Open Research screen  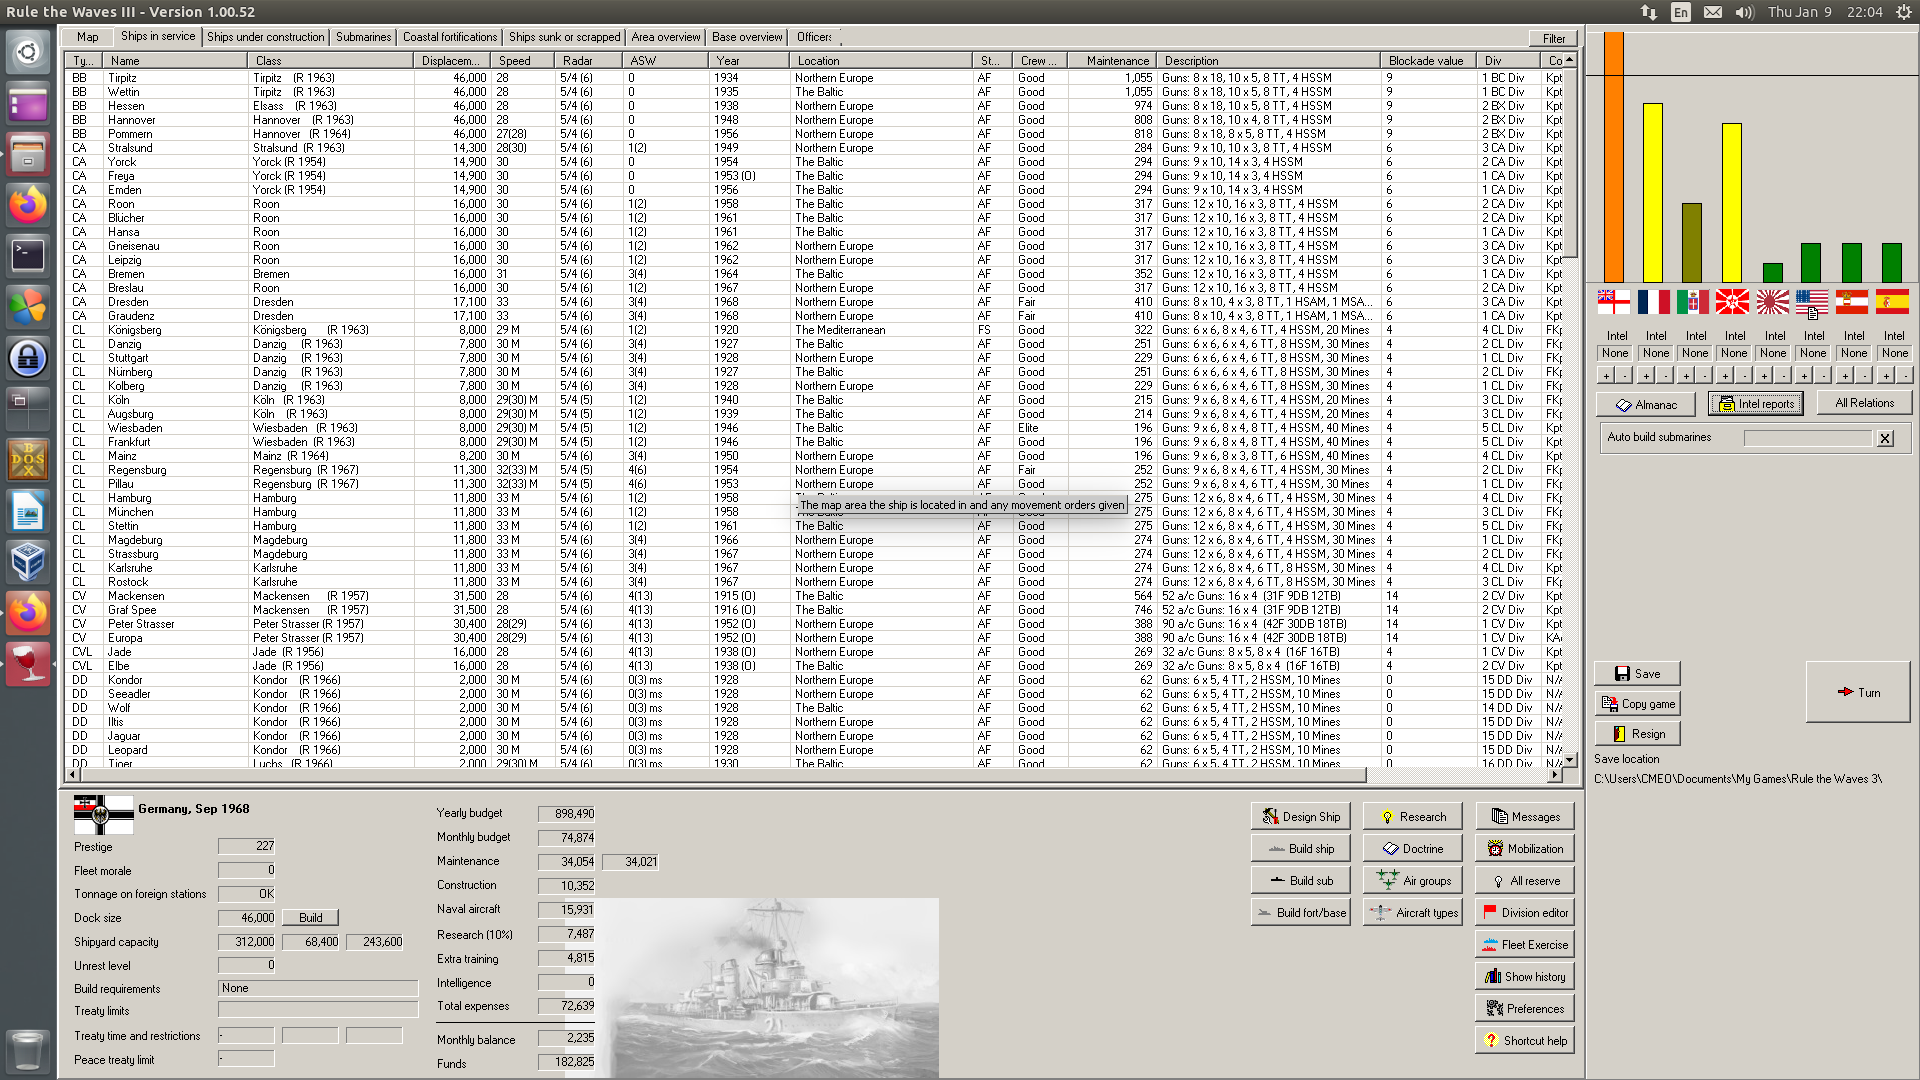pos(1412,817)
